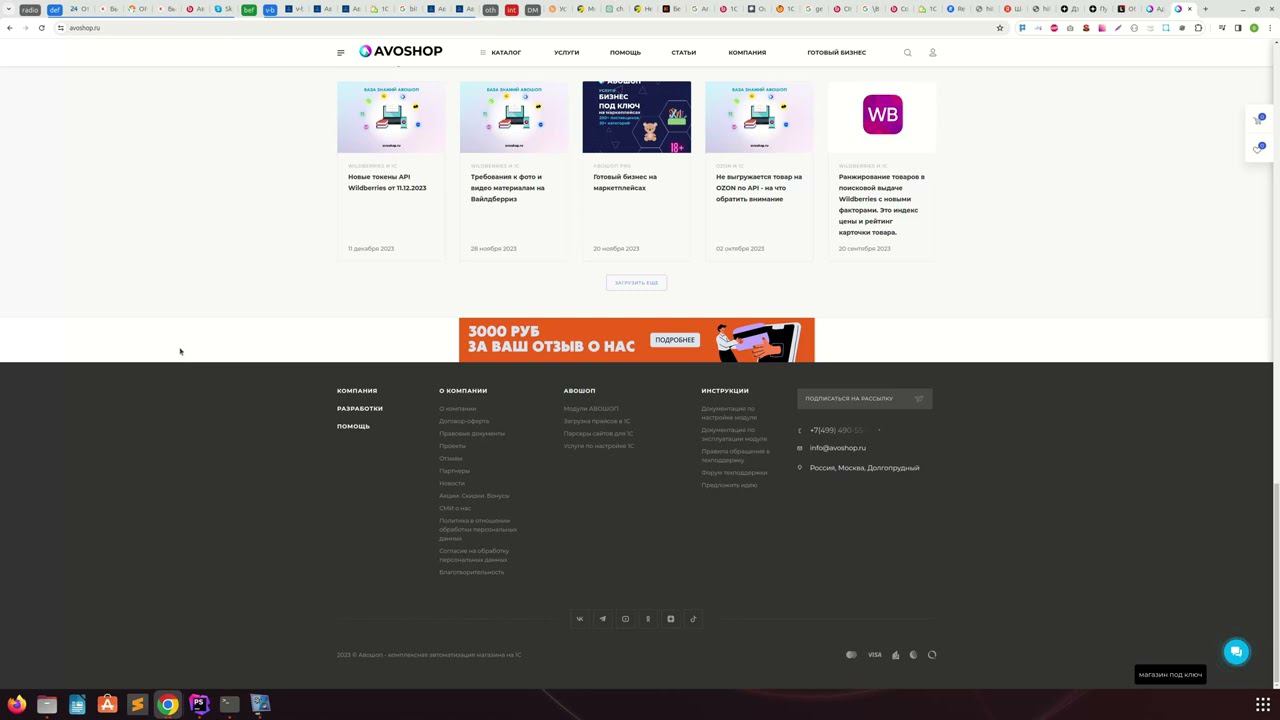The width and height of the screenshot is (1280, 720).
Task: Open footer link Форум техподдержки
Action: pyautogui.click(x=734, y=473)
